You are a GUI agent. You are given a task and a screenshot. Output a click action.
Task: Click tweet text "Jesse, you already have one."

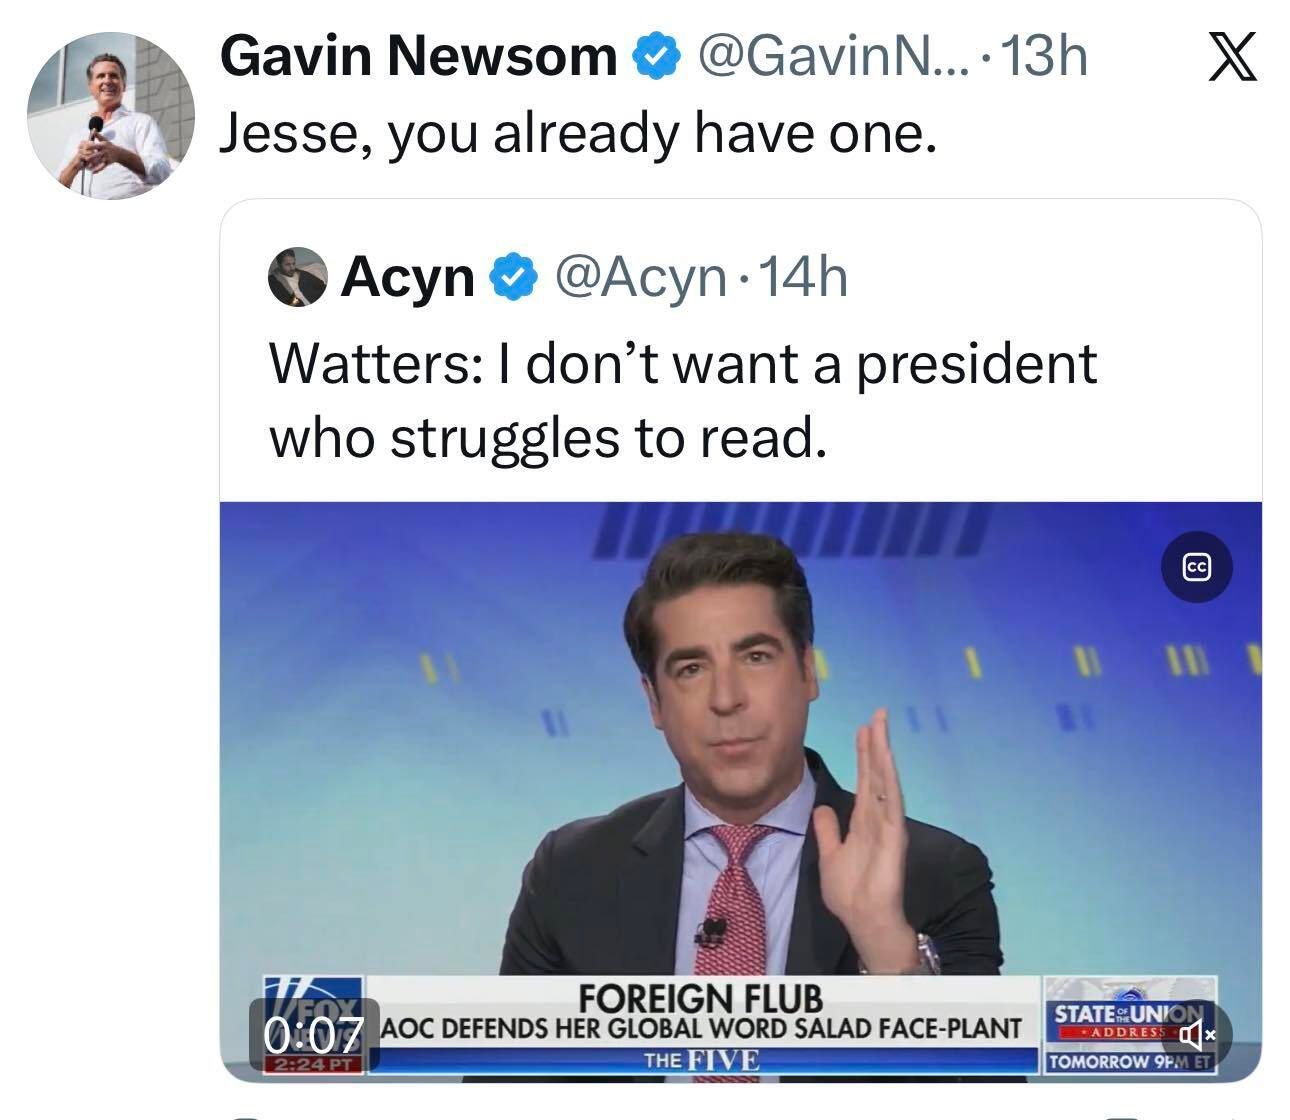578,133
